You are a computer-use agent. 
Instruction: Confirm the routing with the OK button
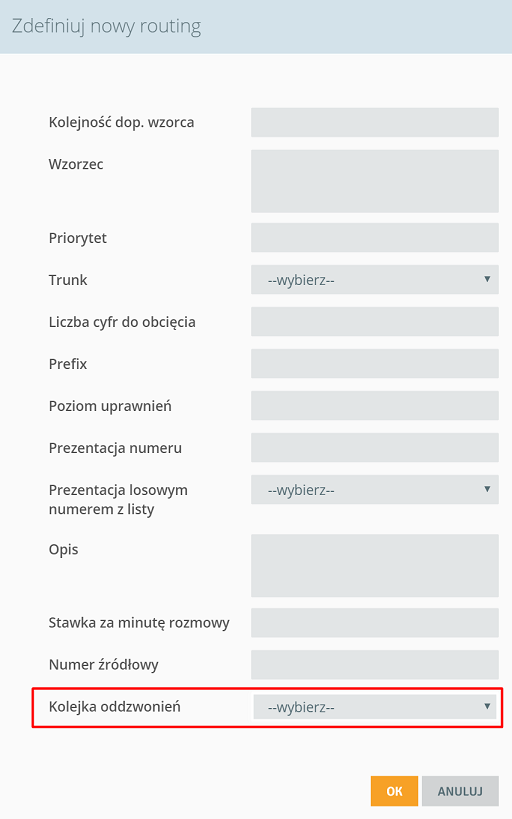(x=394, y=791)
